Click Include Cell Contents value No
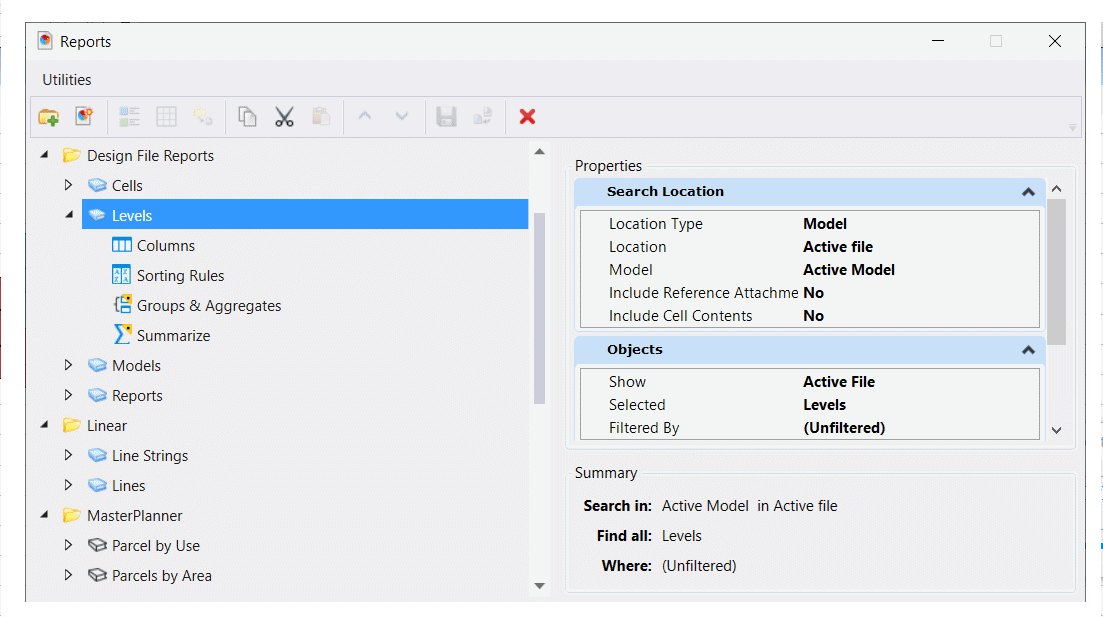The height and width of the screenshot is (617, 1103). (813, 316)
